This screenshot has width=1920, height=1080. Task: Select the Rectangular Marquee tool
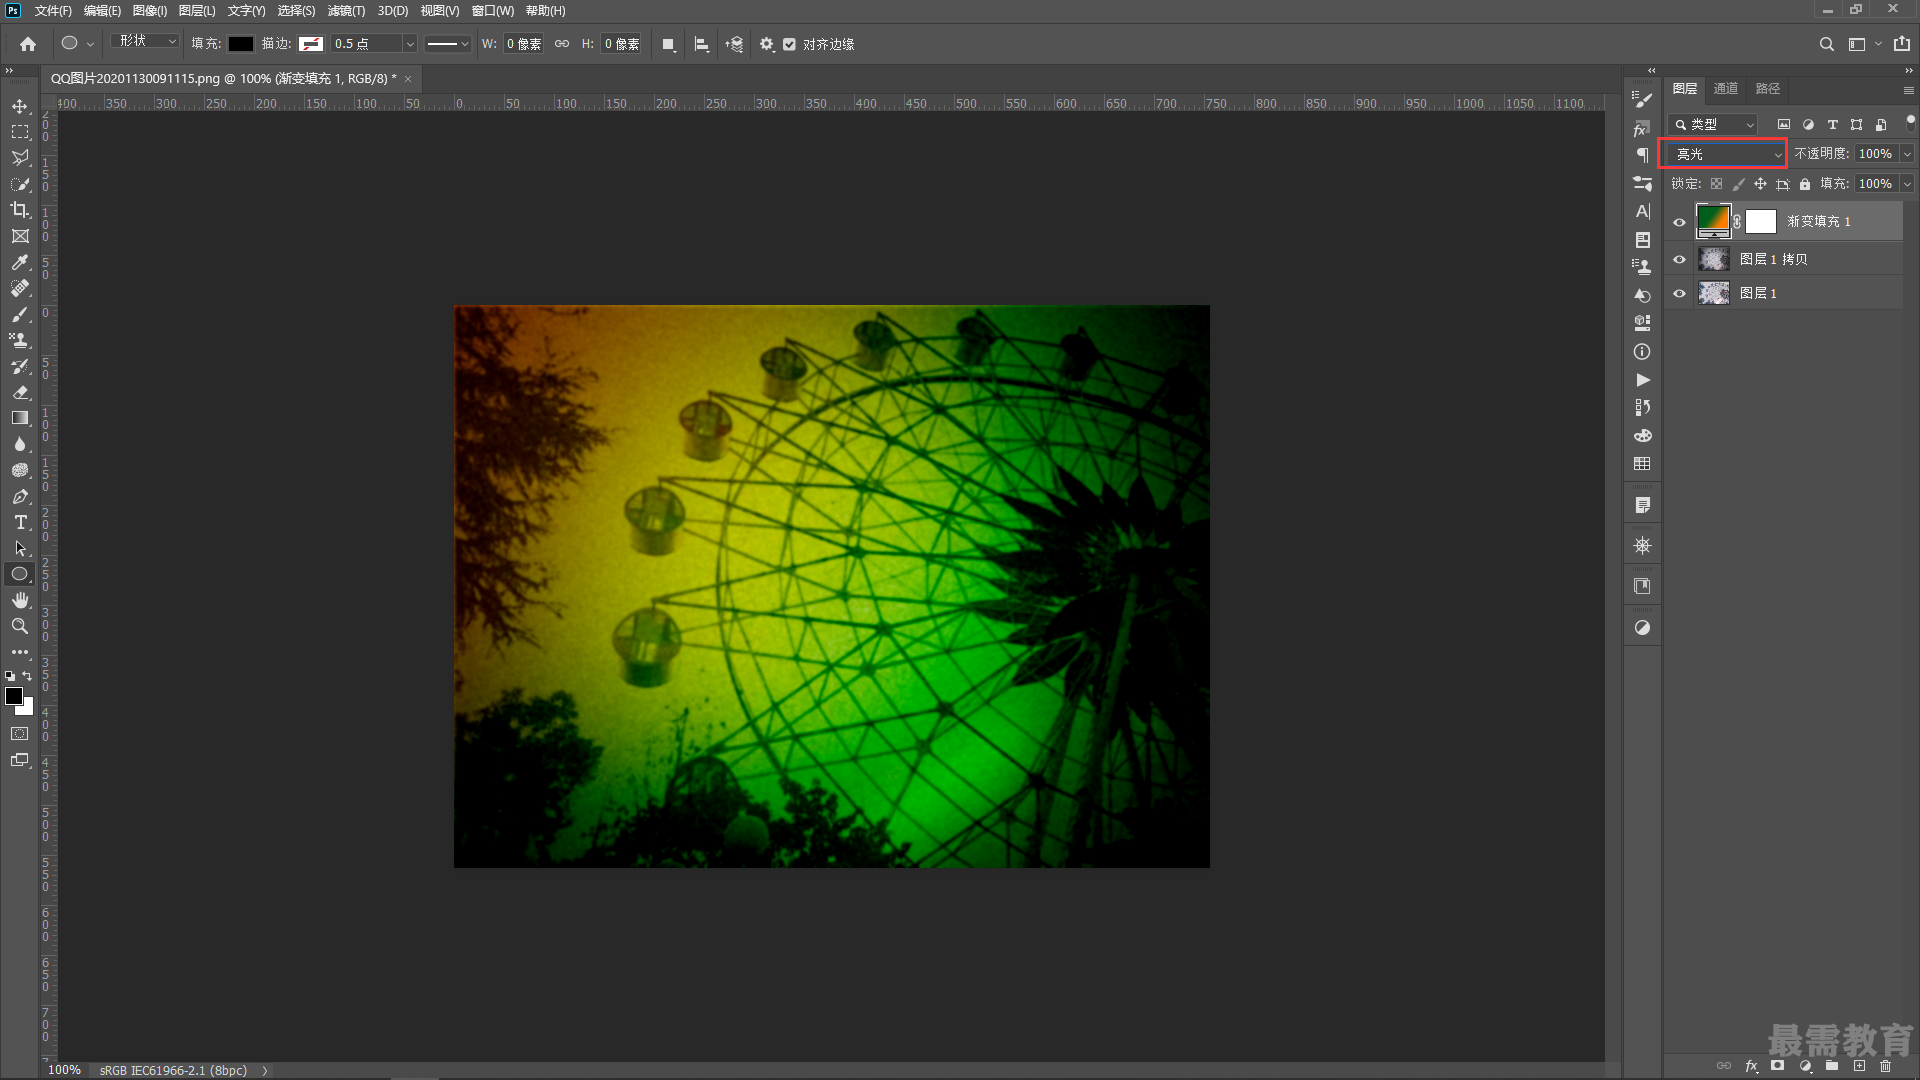pyautogui.click(x=20, y=132)
